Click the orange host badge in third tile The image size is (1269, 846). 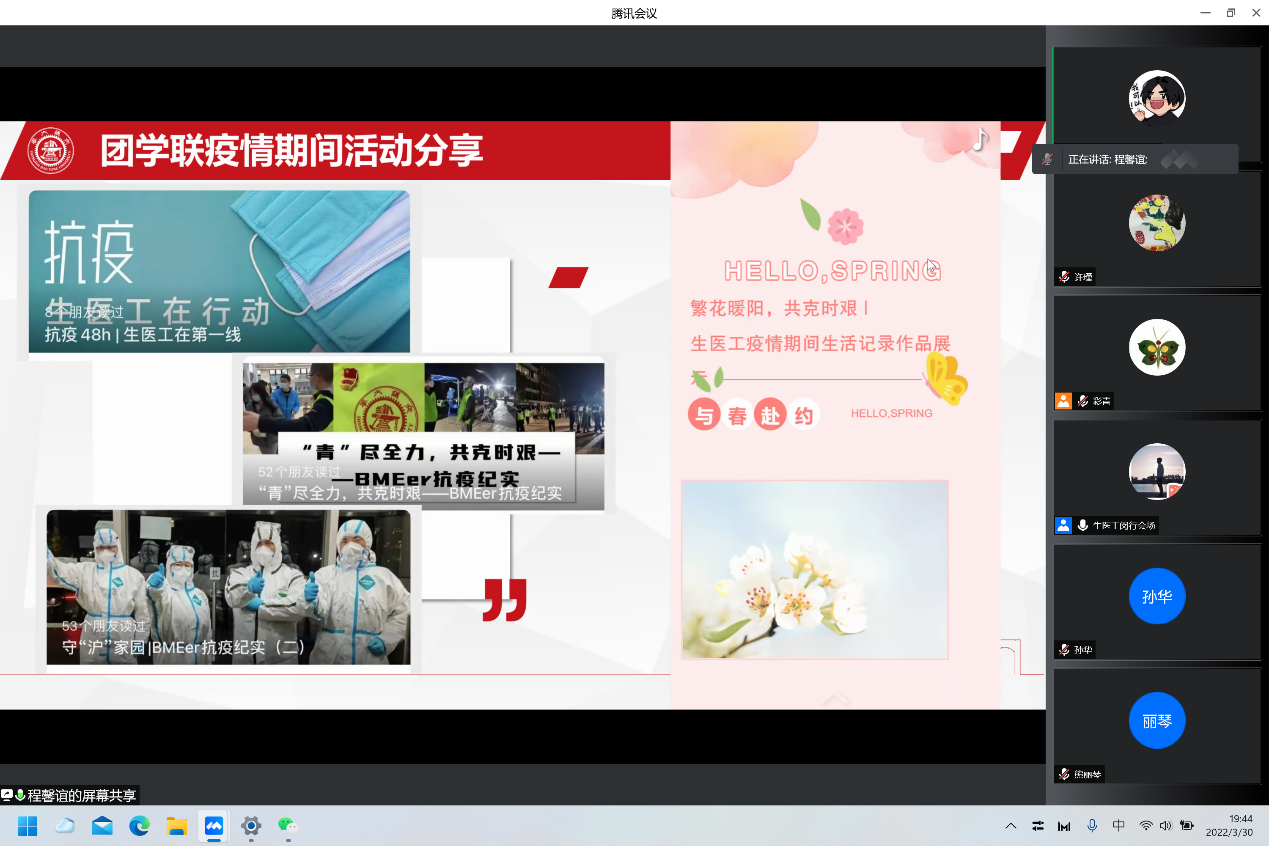1063,401
